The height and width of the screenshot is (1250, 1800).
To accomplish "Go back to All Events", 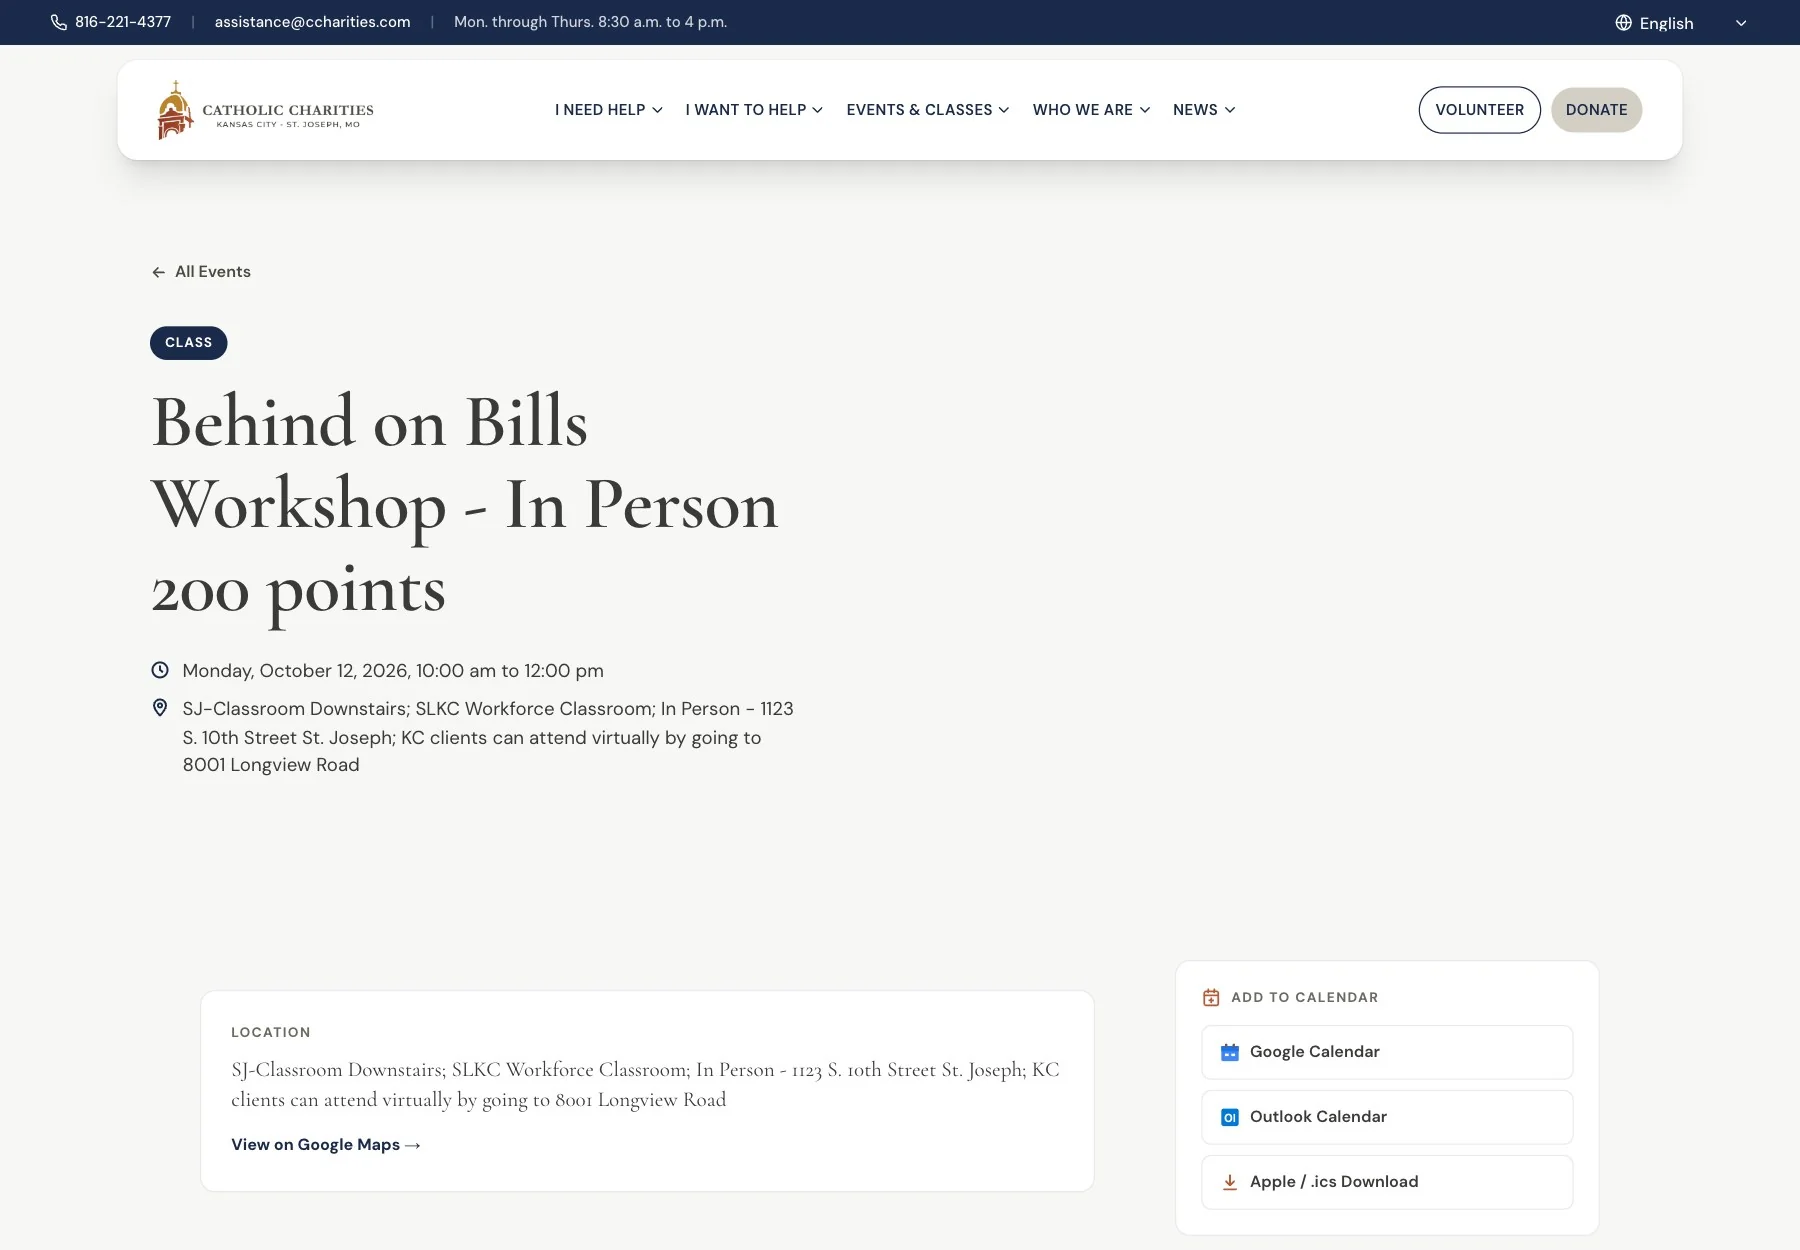I will (201, 272).
